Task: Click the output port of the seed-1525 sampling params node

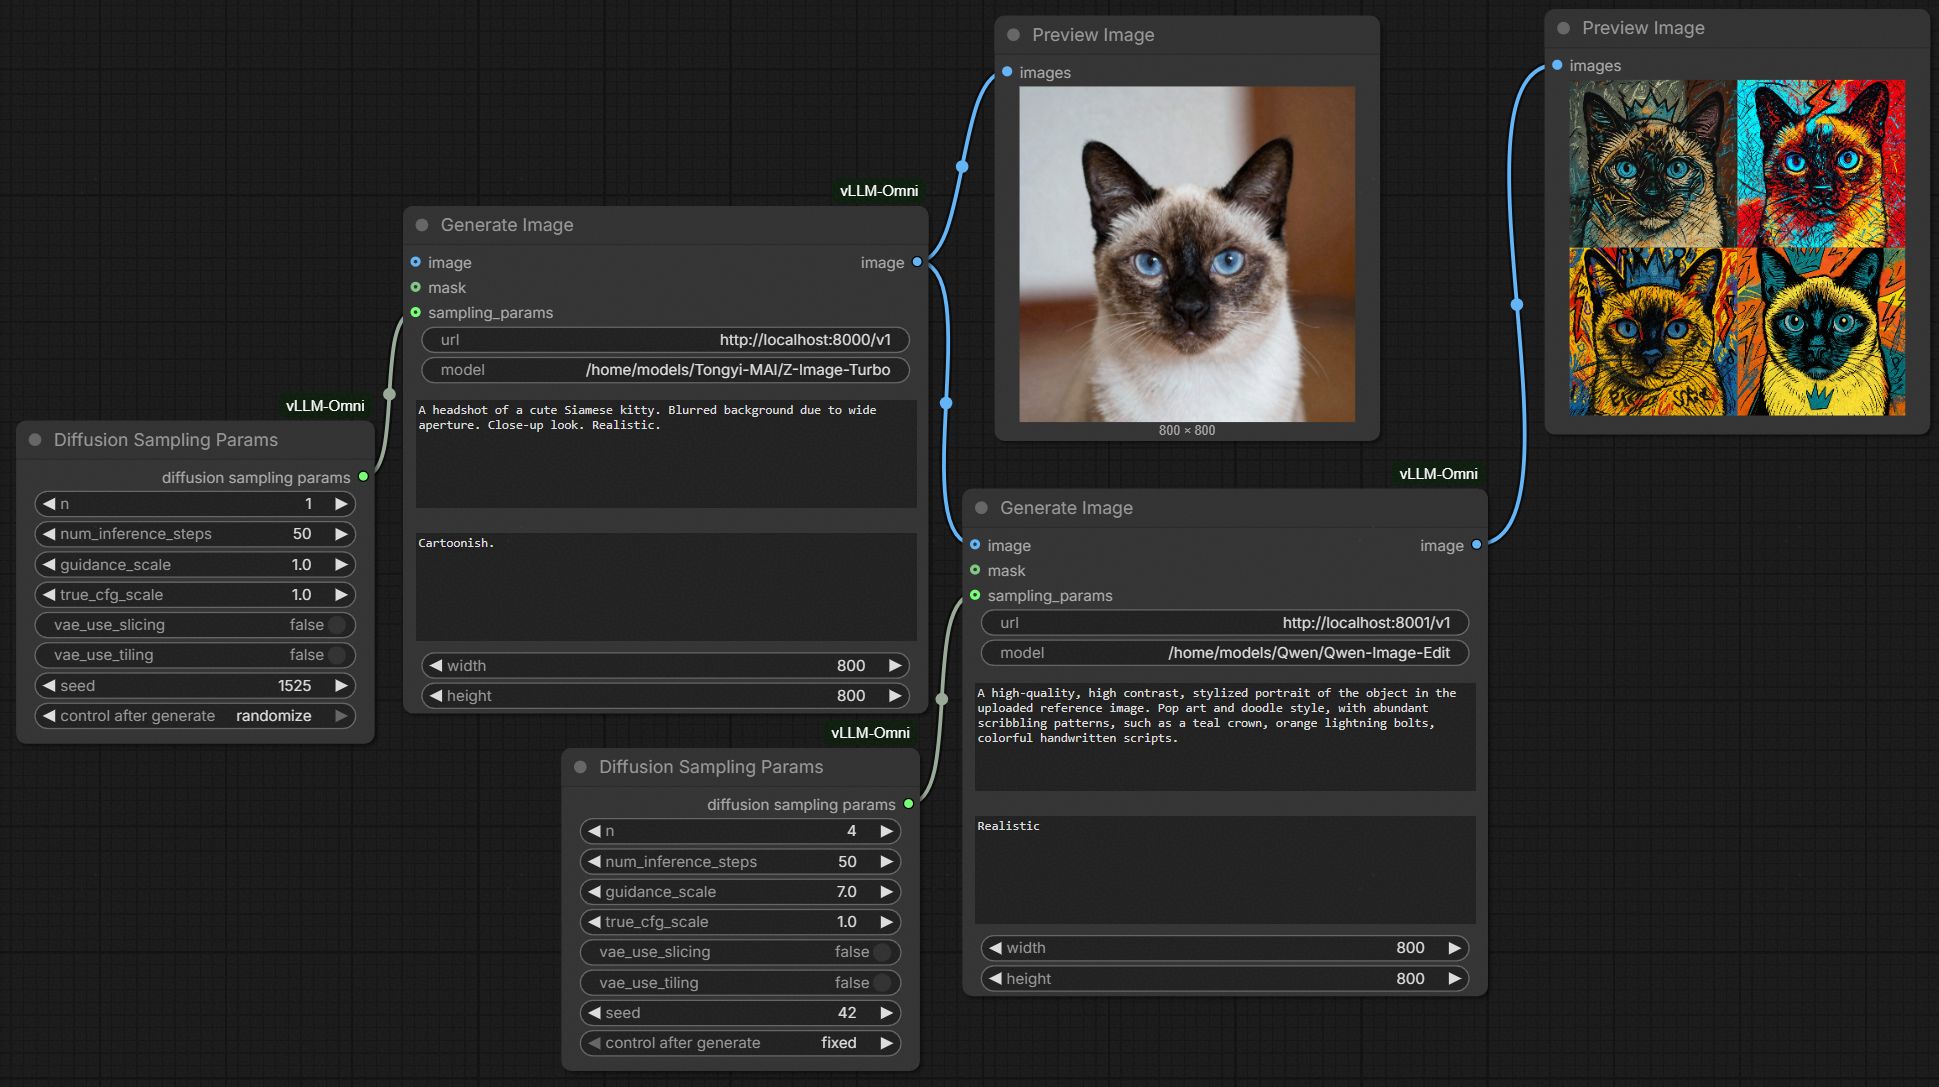Action: [x=363, y=477]
